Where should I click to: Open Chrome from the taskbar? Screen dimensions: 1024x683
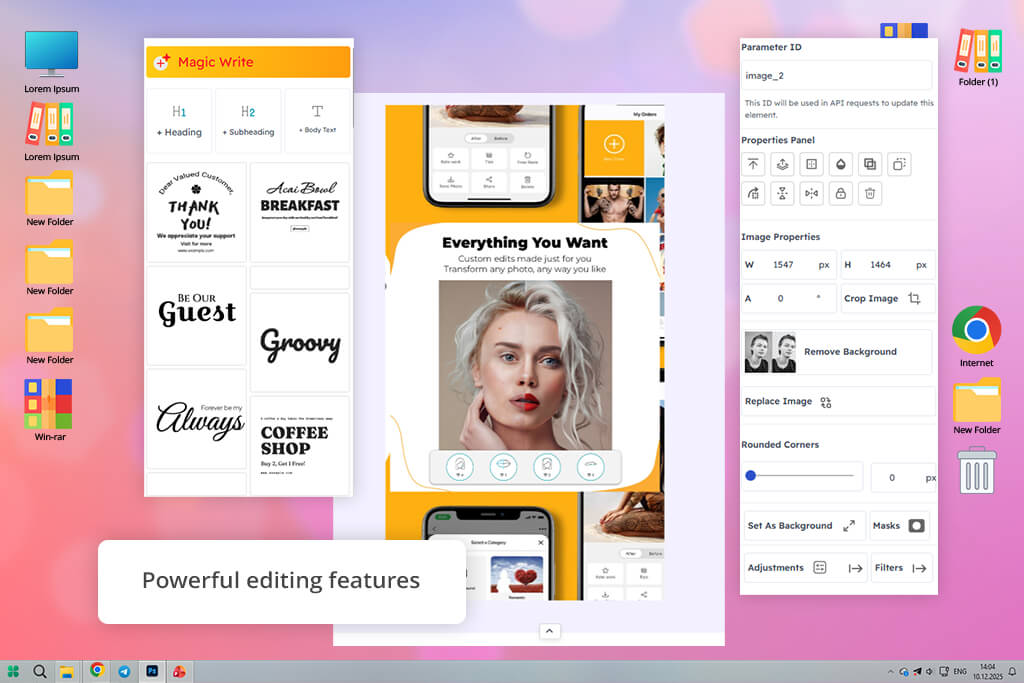pos(97,670)
